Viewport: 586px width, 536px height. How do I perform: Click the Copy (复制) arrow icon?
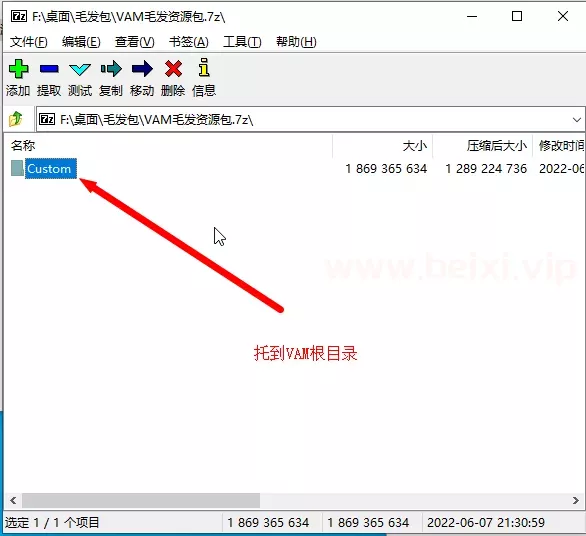click(111, 69)
